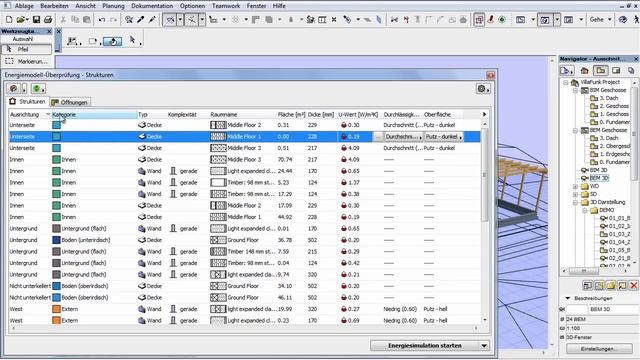The image size is (640, 360).
Task: Click the orange Extern swatch in first West row
Action: (56, 309)
